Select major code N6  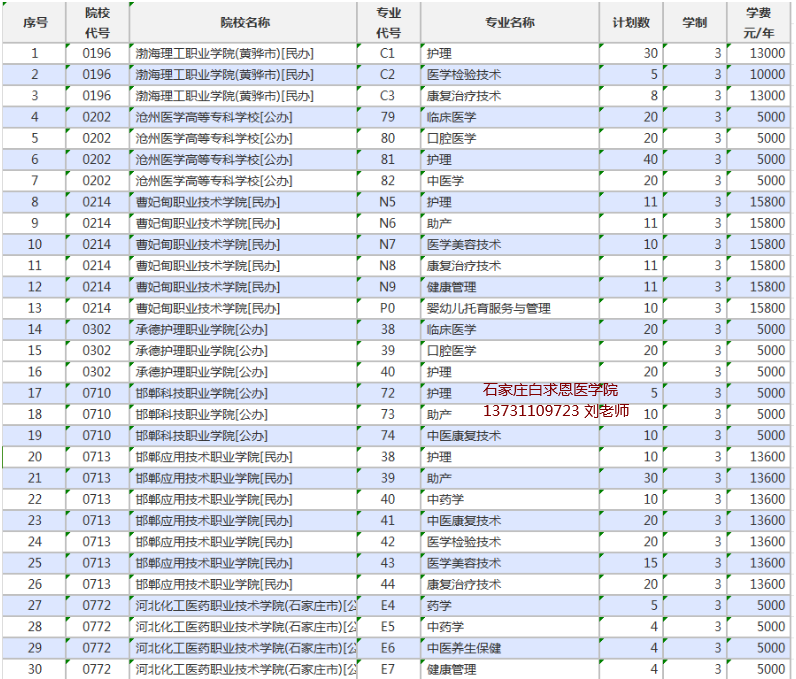[389, 223]
